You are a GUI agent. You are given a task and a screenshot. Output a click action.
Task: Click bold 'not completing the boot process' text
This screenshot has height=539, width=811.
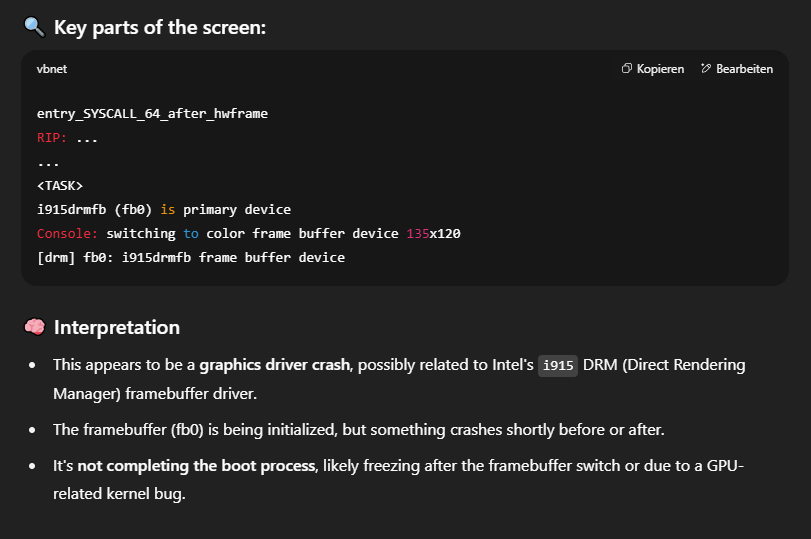[x=197, y=466]
